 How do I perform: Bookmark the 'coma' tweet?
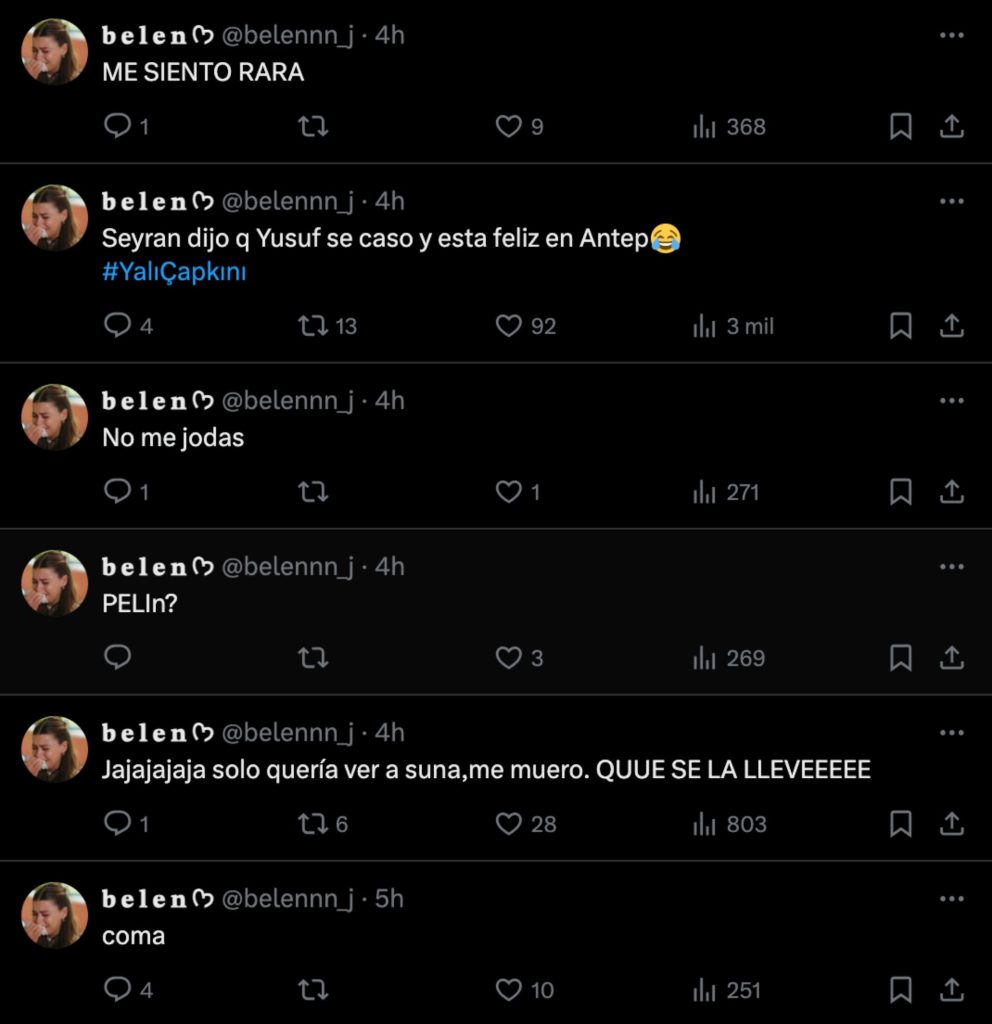pyautogui.click(x=901, y=989)
